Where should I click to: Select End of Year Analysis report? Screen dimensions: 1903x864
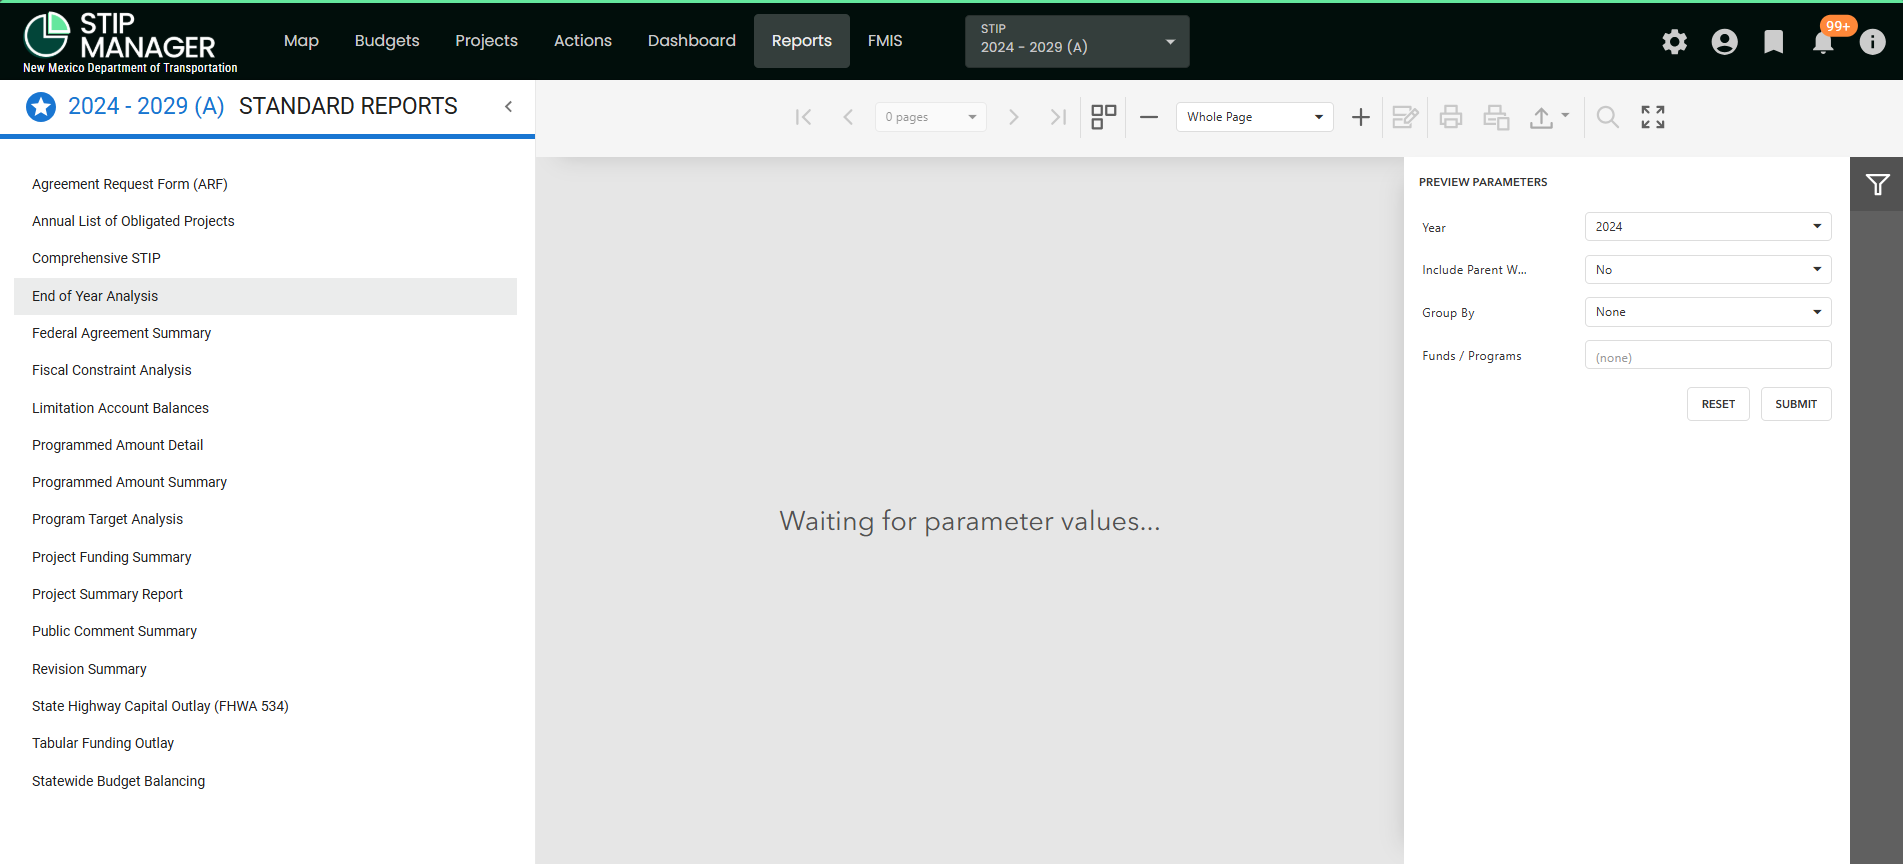tap(265, 296)
